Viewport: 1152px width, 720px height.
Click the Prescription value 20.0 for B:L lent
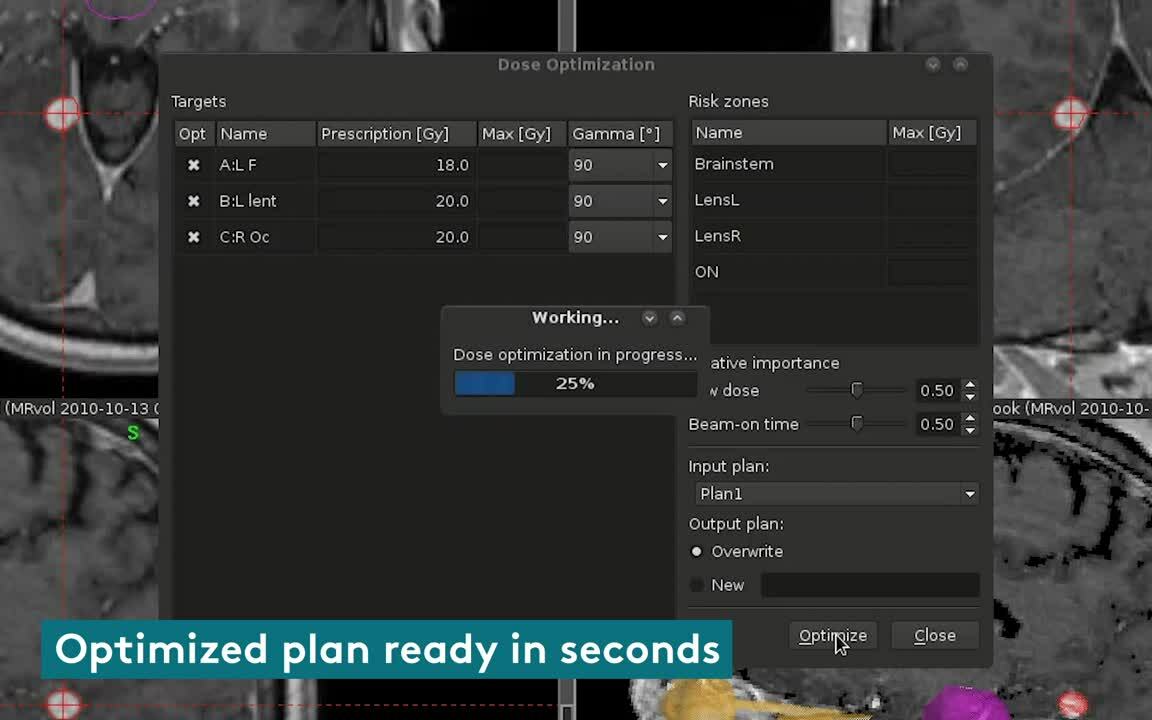397,201
